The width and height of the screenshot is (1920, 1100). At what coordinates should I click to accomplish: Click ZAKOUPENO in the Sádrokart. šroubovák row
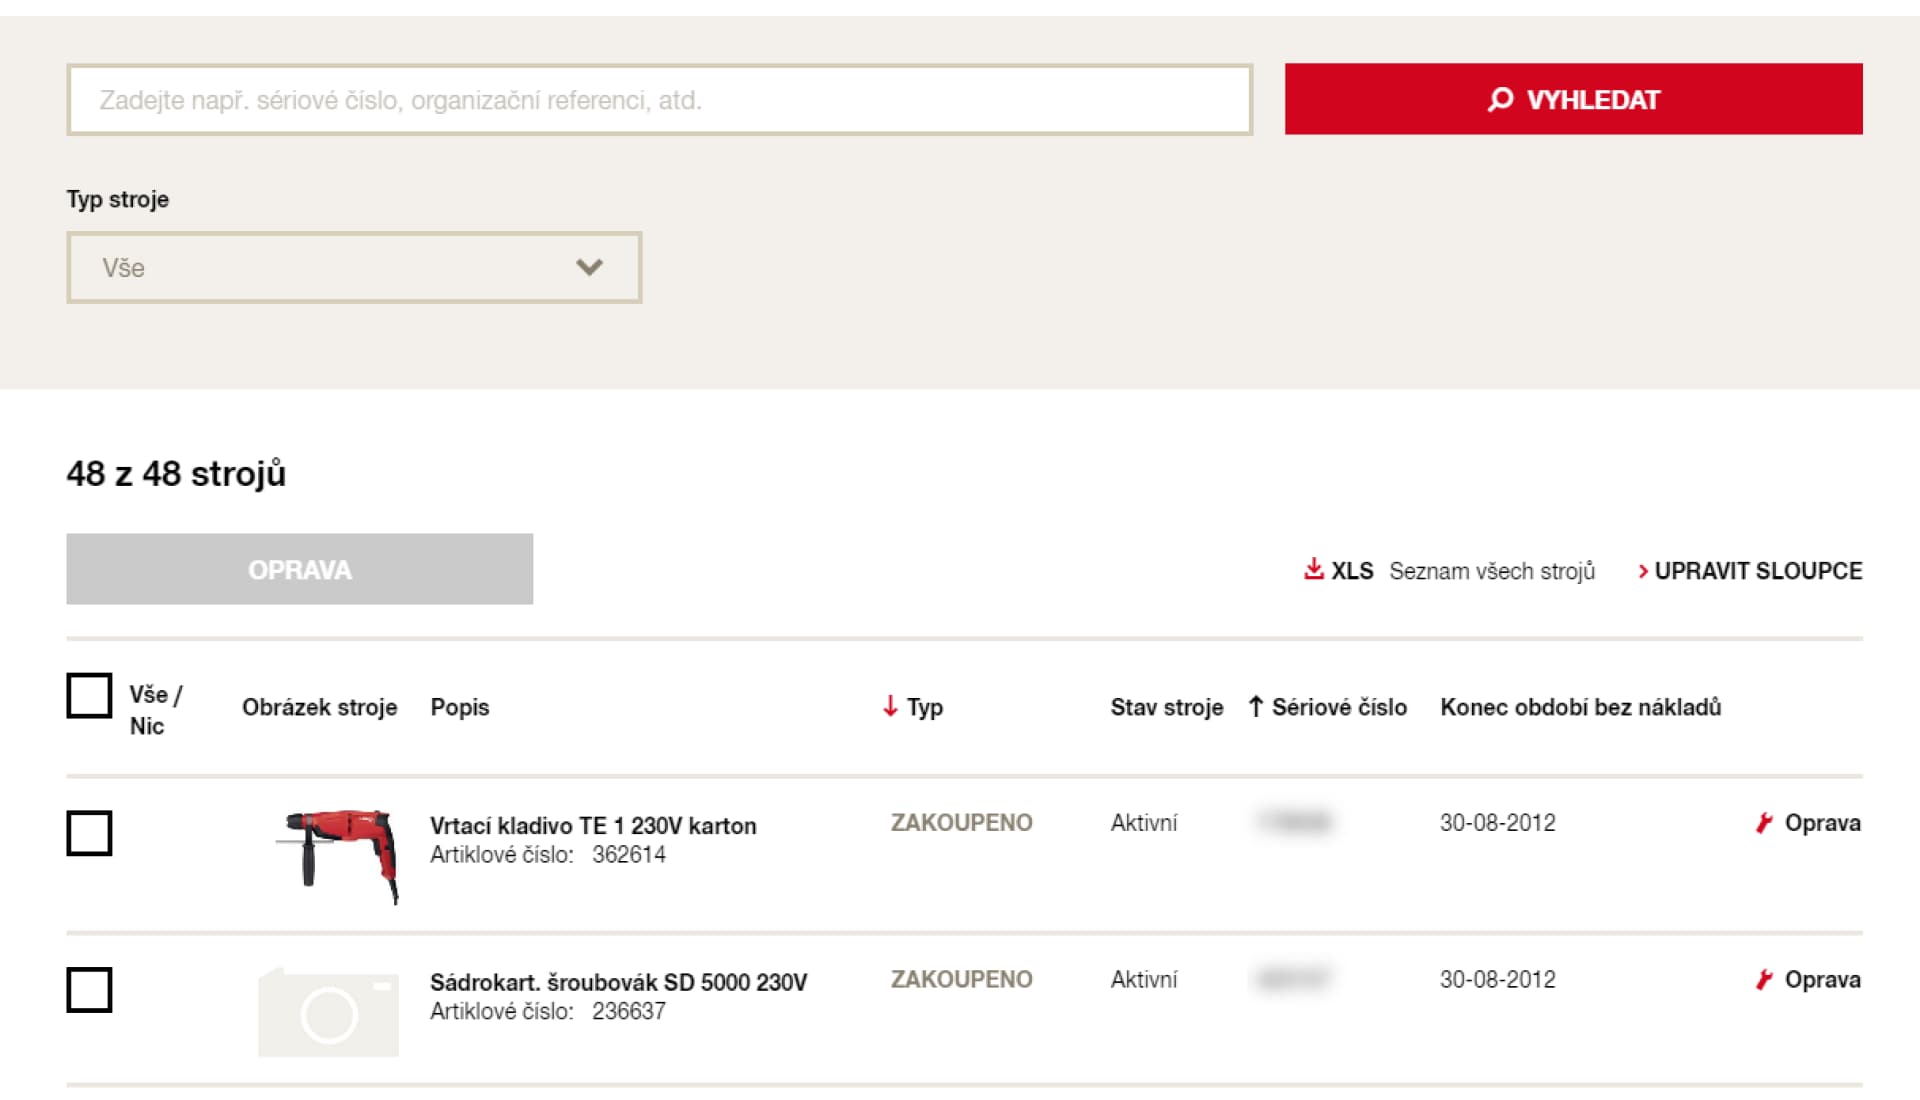tap(961, 979)
